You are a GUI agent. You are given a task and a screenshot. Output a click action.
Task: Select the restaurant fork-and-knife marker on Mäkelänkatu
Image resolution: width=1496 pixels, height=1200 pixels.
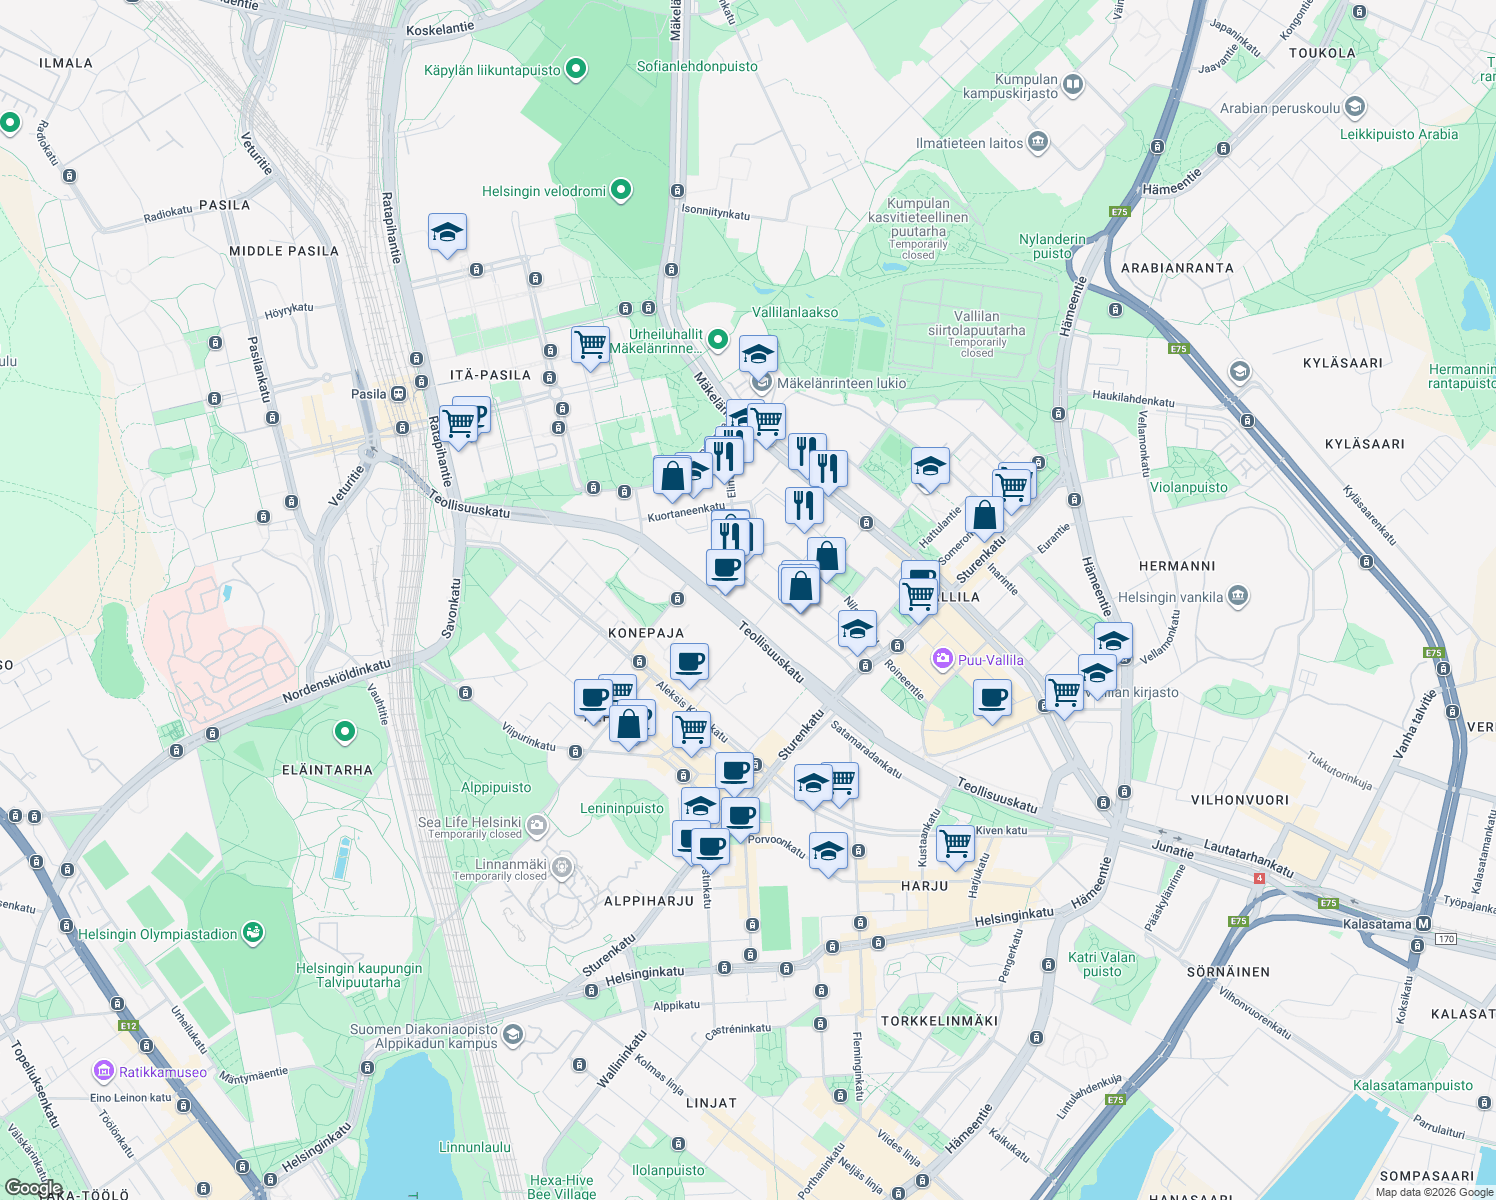tap(726, 459)
